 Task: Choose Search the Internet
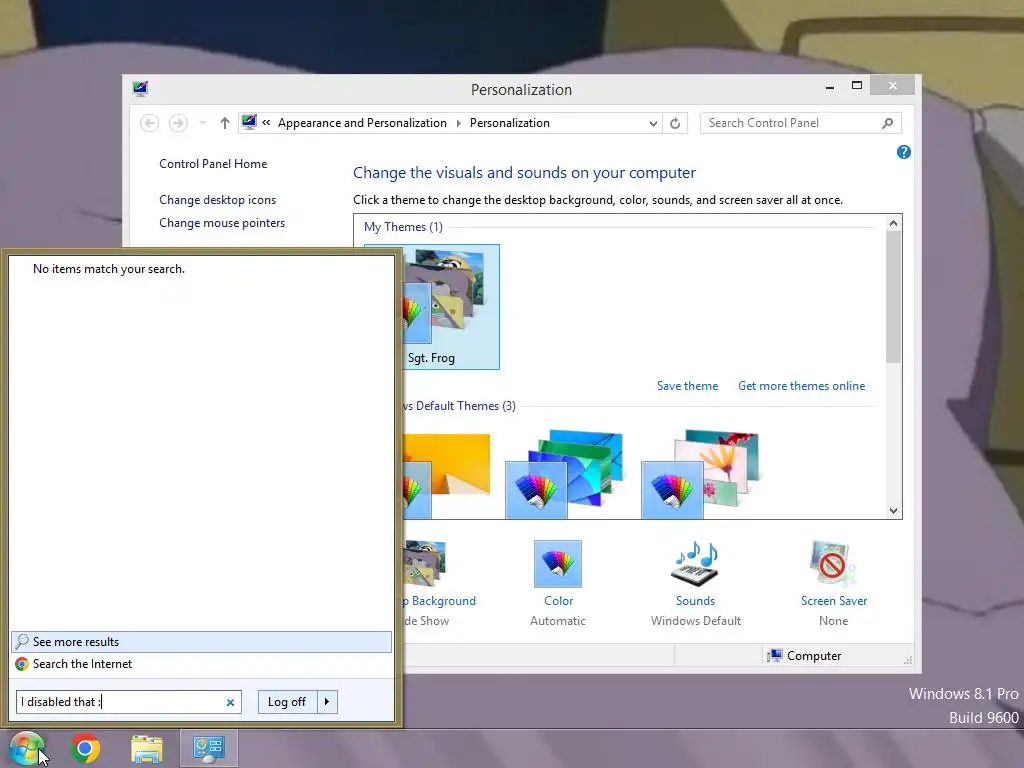tap(82, 664)
